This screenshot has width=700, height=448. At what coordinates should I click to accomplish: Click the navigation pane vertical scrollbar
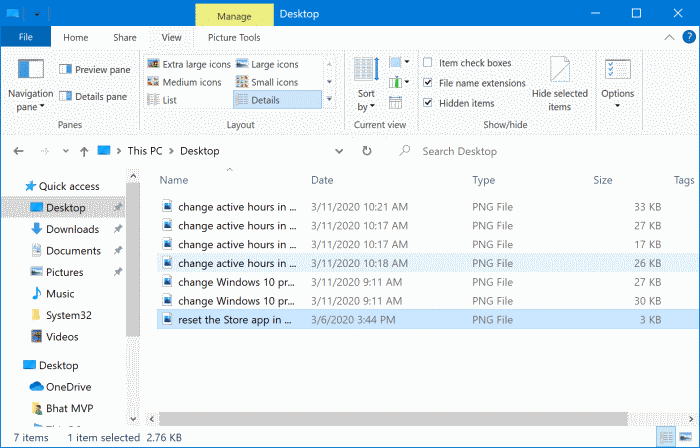click(133, 260)
